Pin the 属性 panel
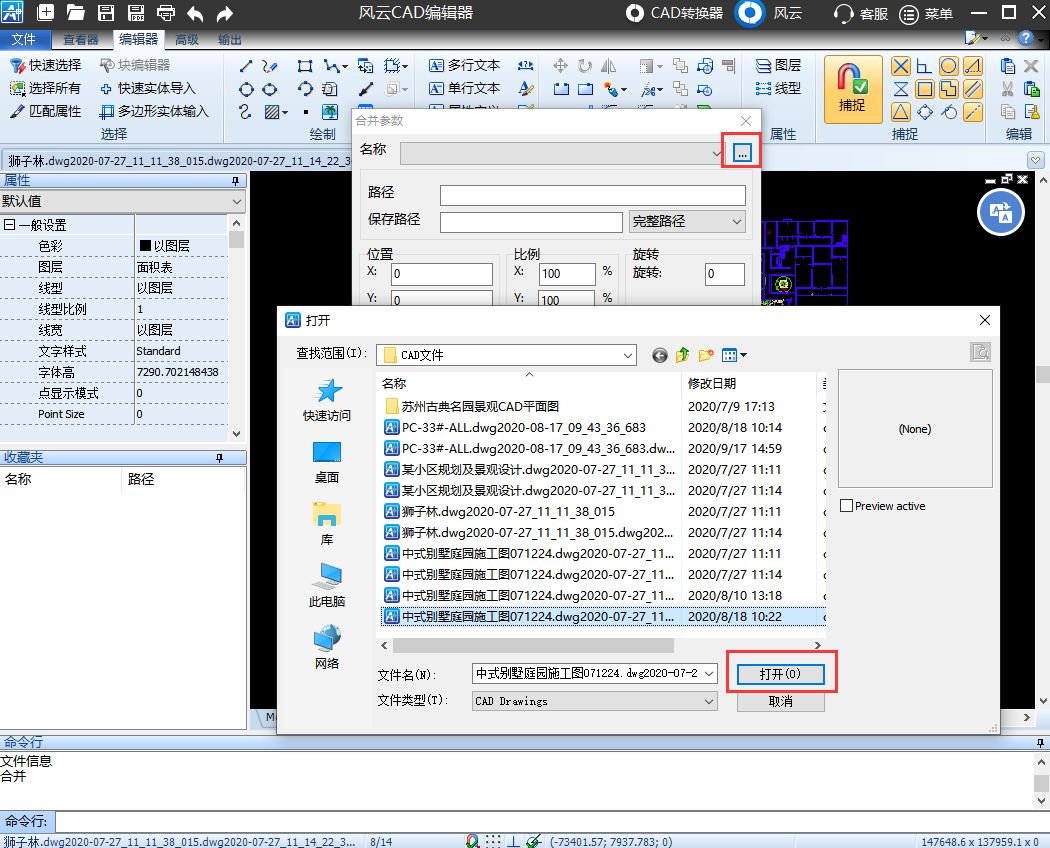The height and width of the screenshot is (848, 1050). (x=235, y=181)
